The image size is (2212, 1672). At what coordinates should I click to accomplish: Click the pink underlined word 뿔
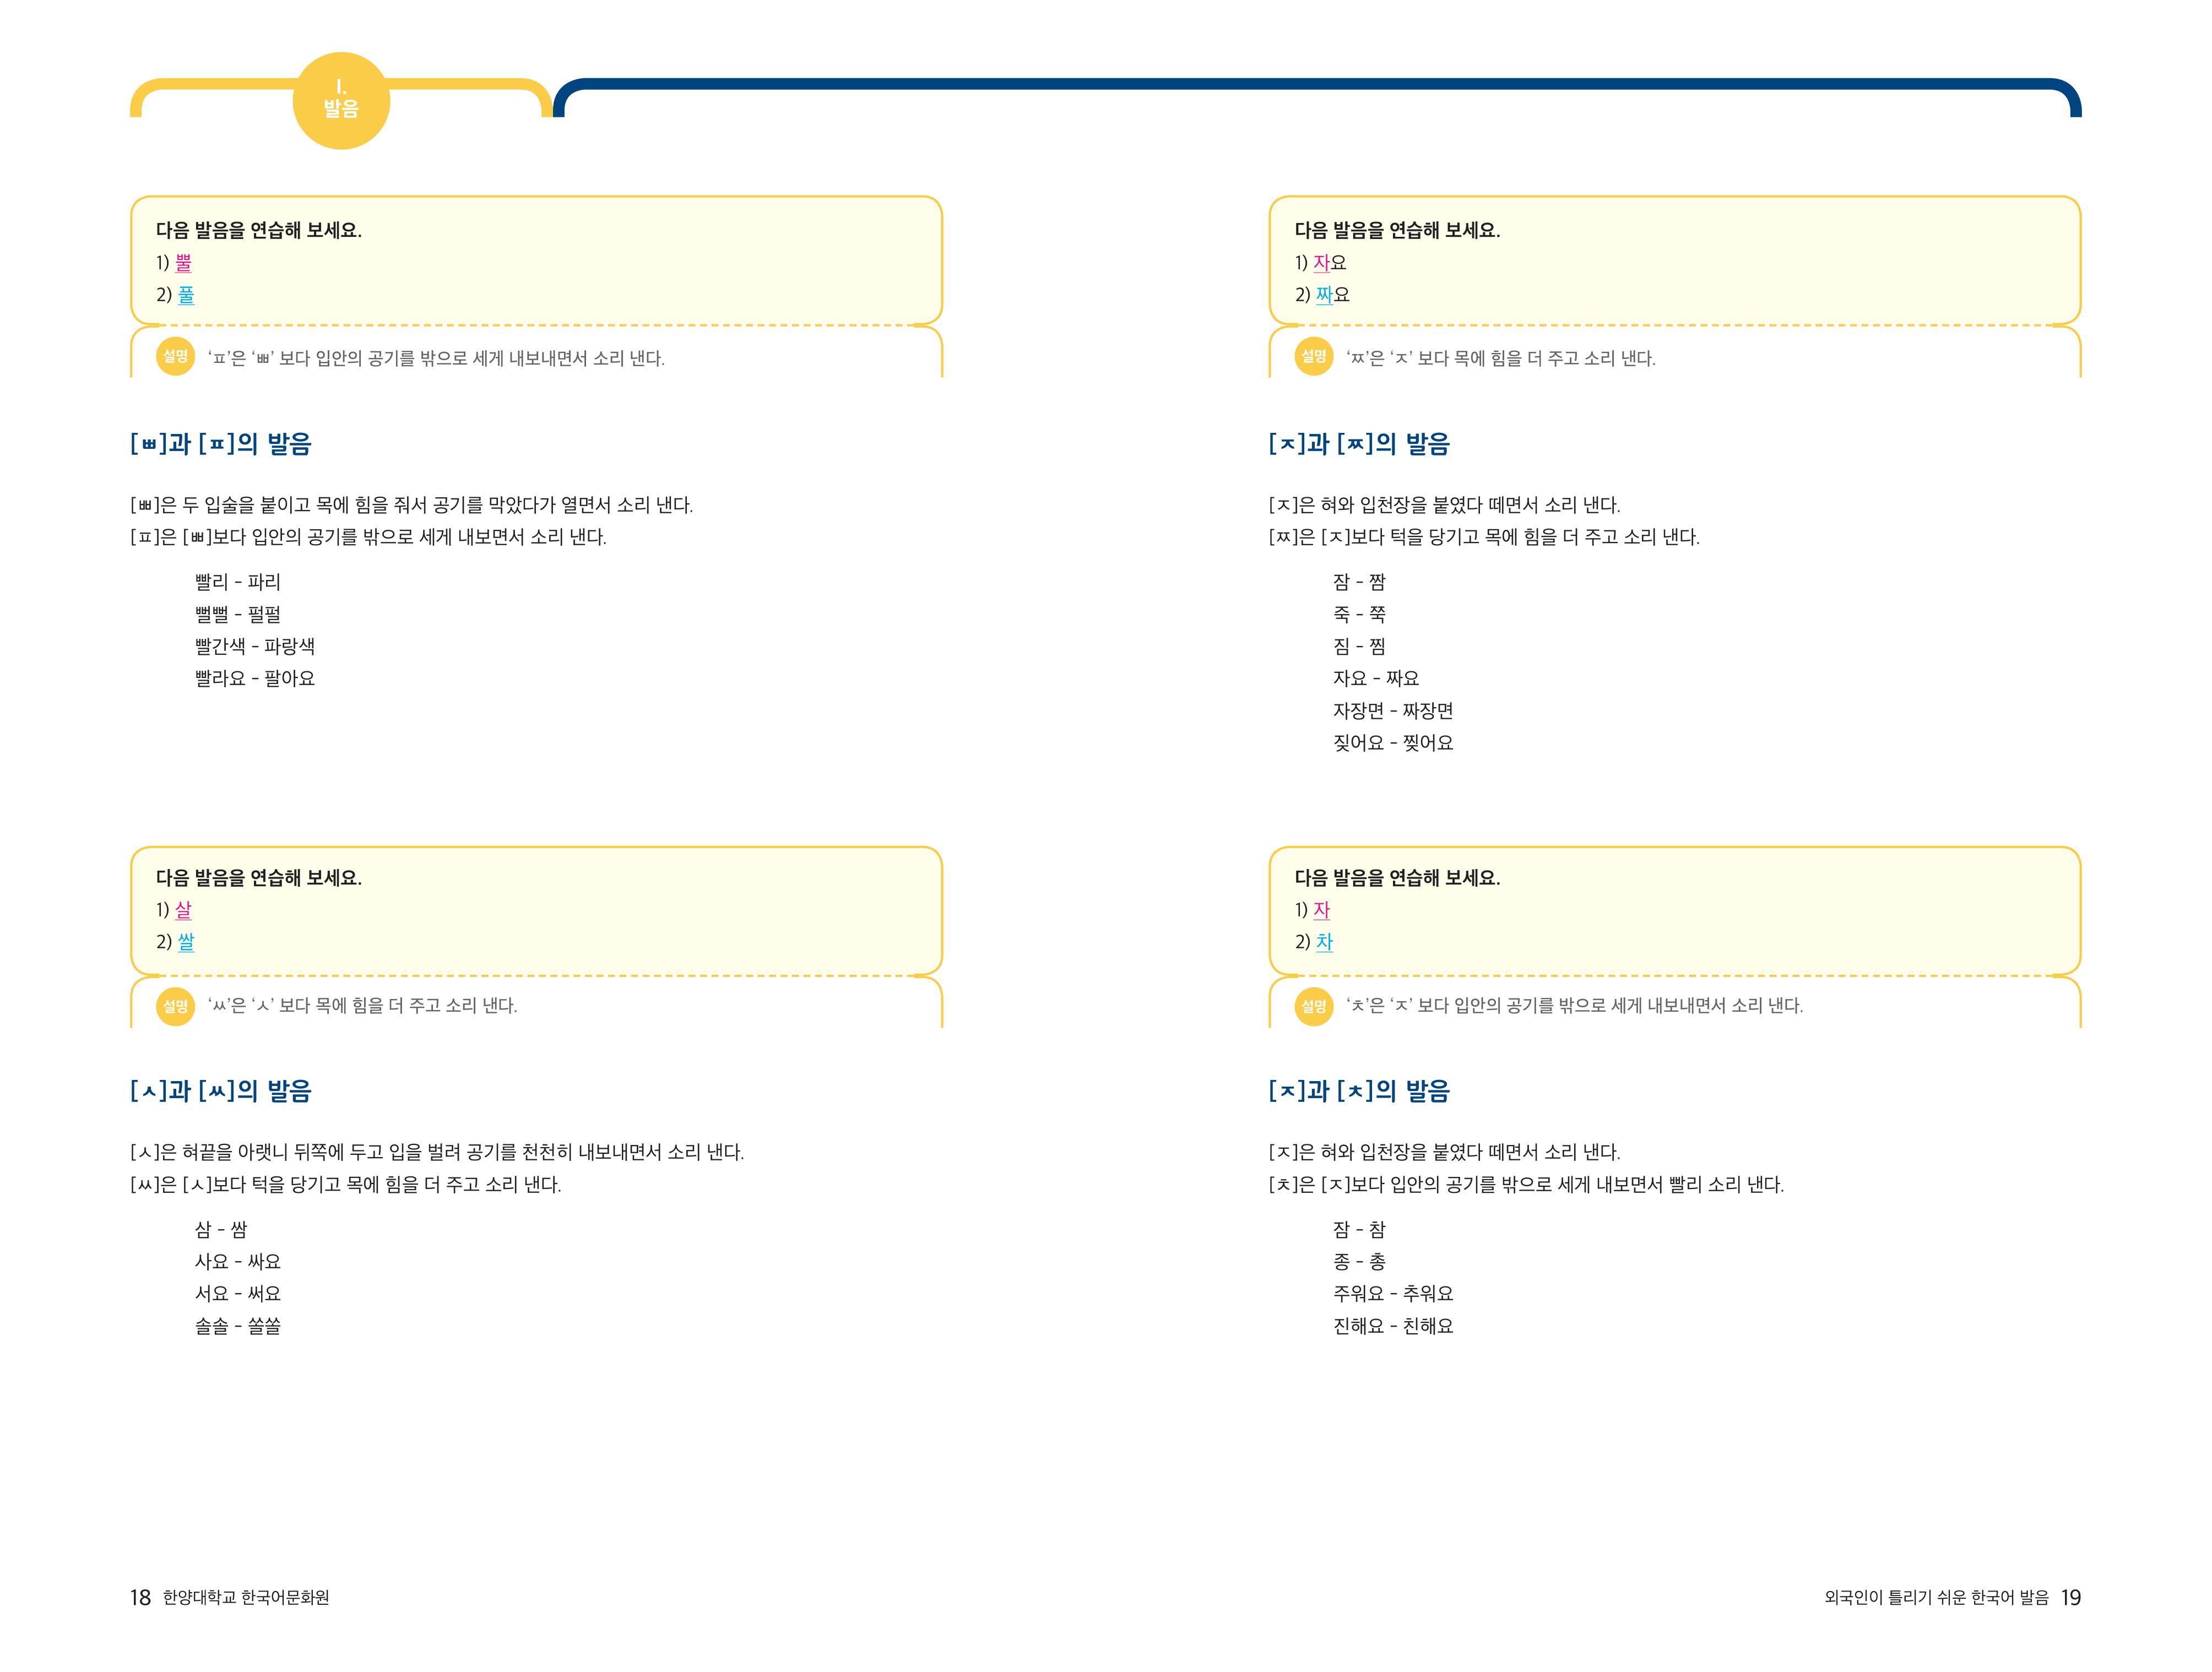tap(184, 263)
